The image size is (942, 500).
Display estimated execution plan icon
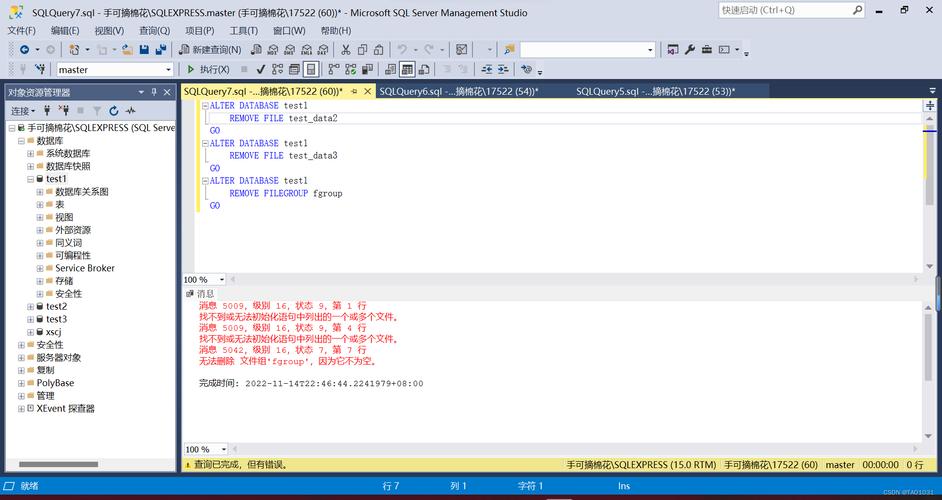(277, 70)
